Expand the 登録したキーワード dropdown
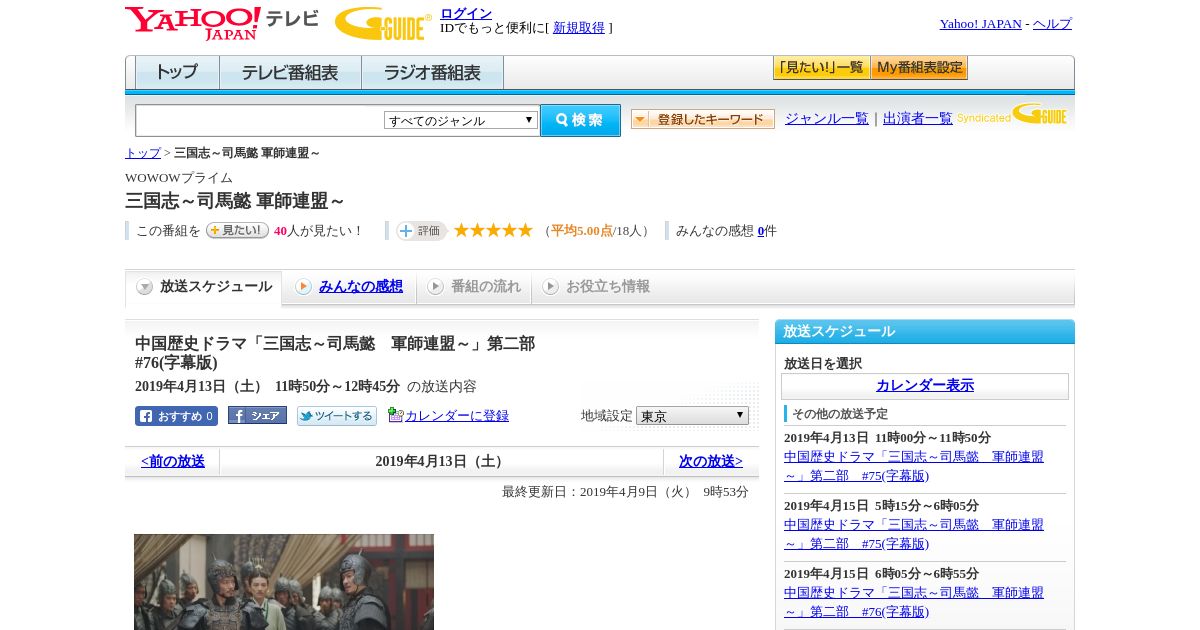 click(x=702, y=119)
